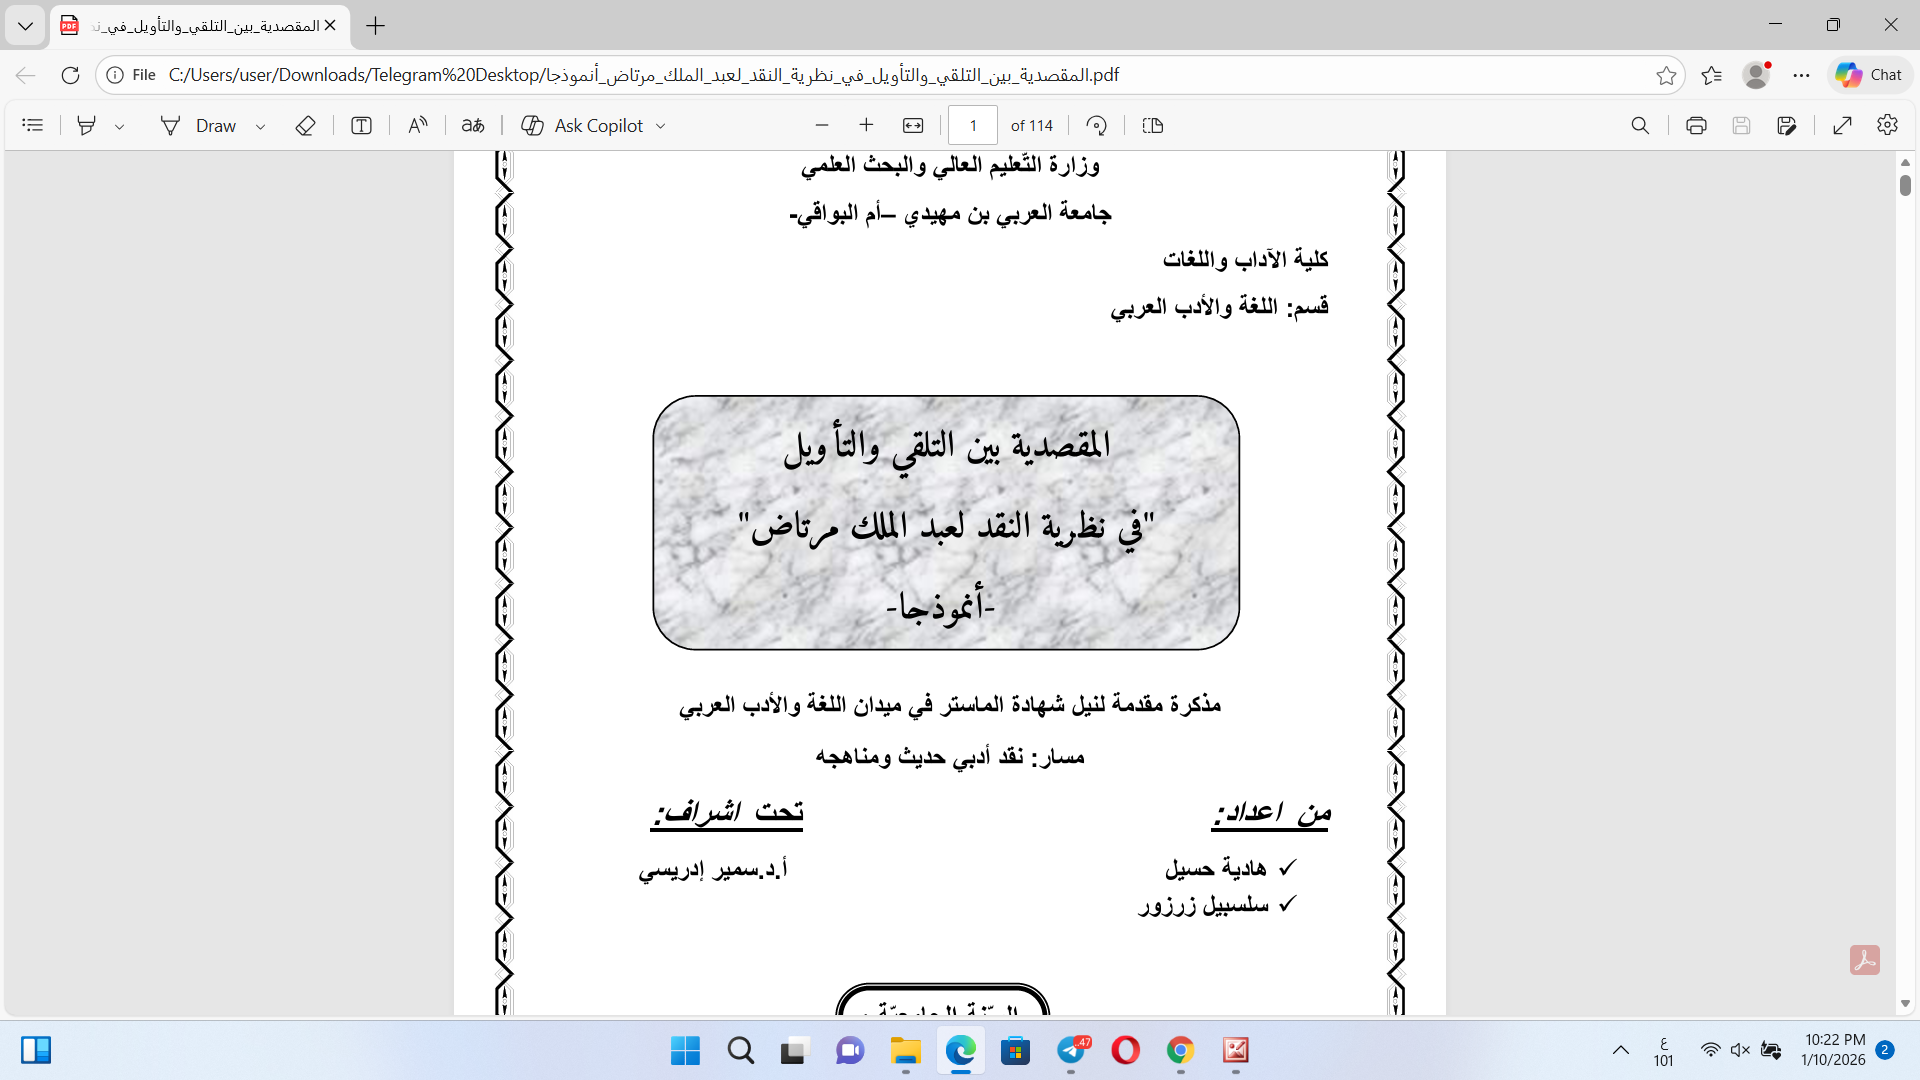
Task: Open Windows Start menu
Action: coord(686,1051)
